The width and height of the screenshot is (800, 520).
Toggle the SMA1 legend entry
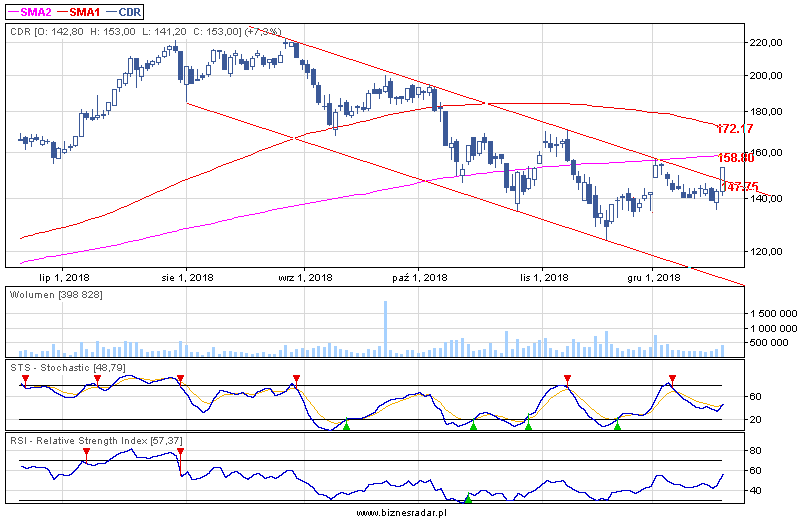82,12
